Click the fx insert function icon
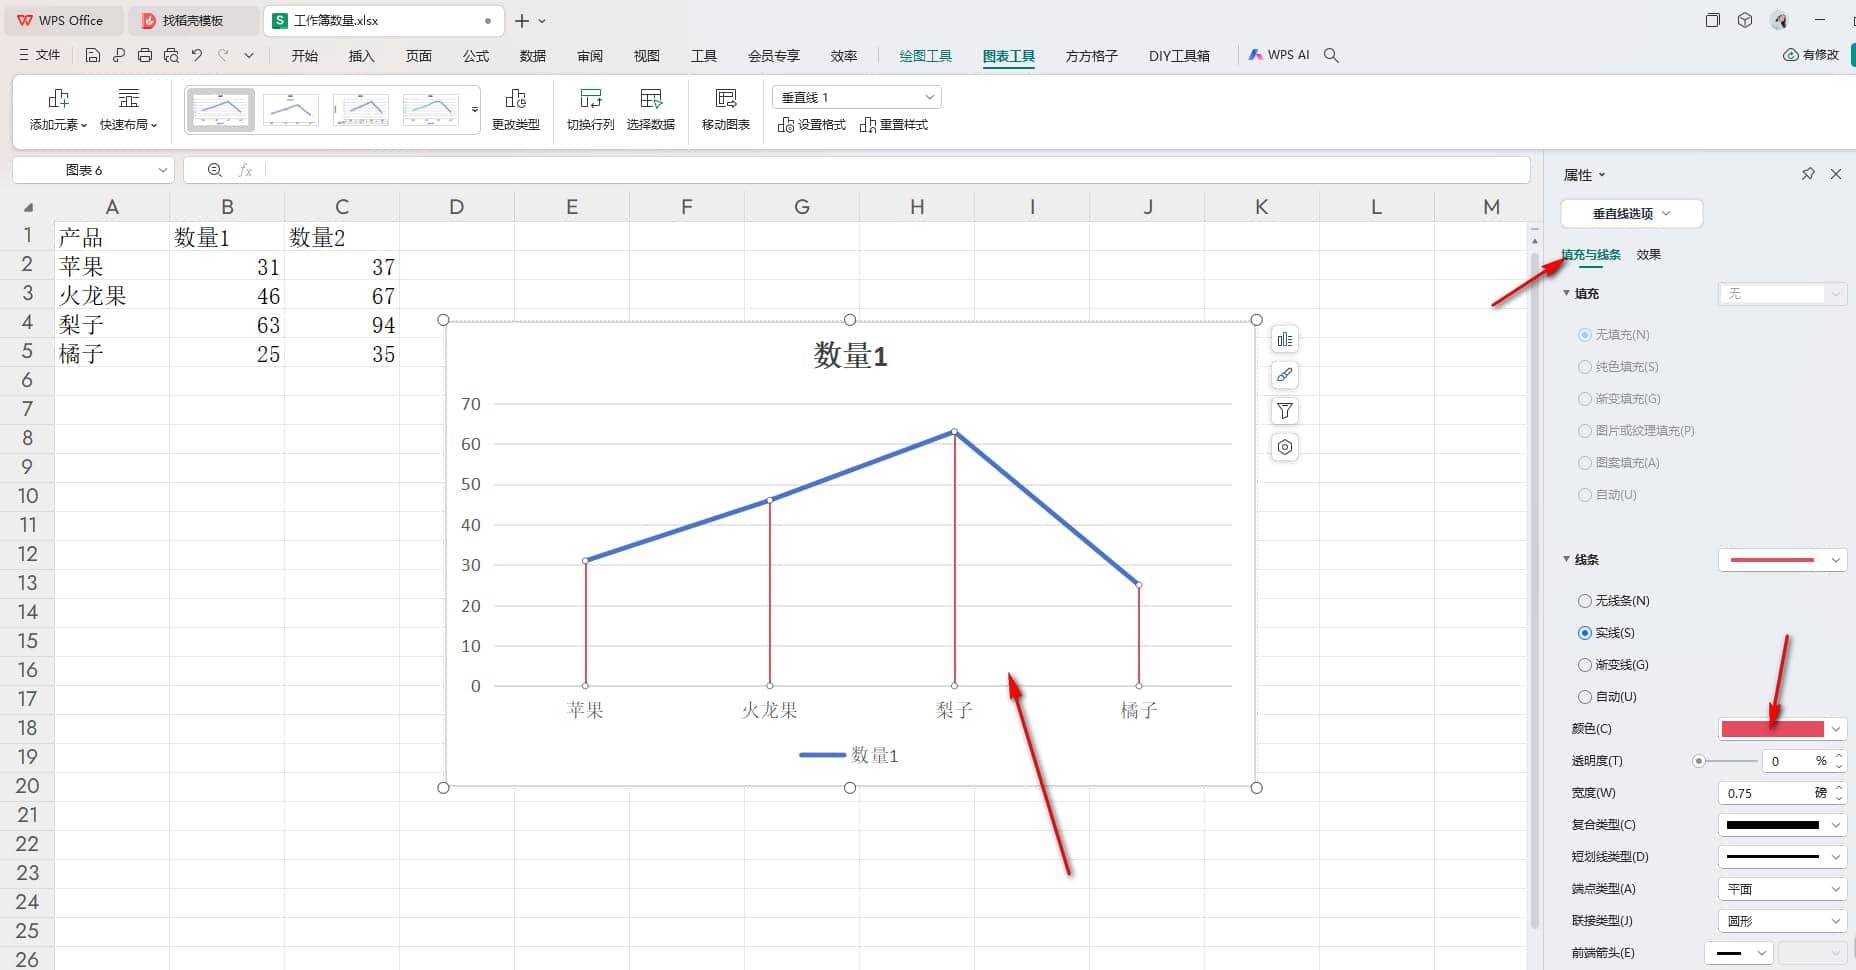This screenshot has width=1856, height=970. (x=245, y=170)
